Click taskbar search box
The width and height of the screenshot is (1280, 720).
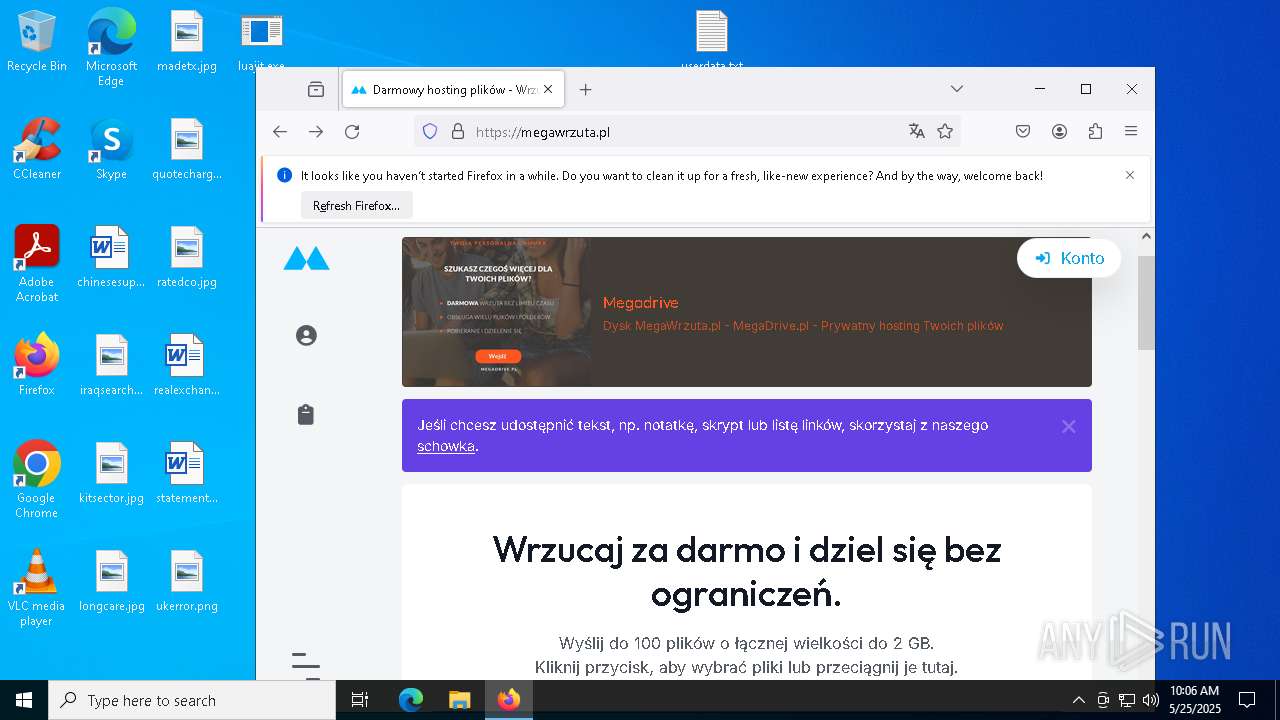point(192,700)
